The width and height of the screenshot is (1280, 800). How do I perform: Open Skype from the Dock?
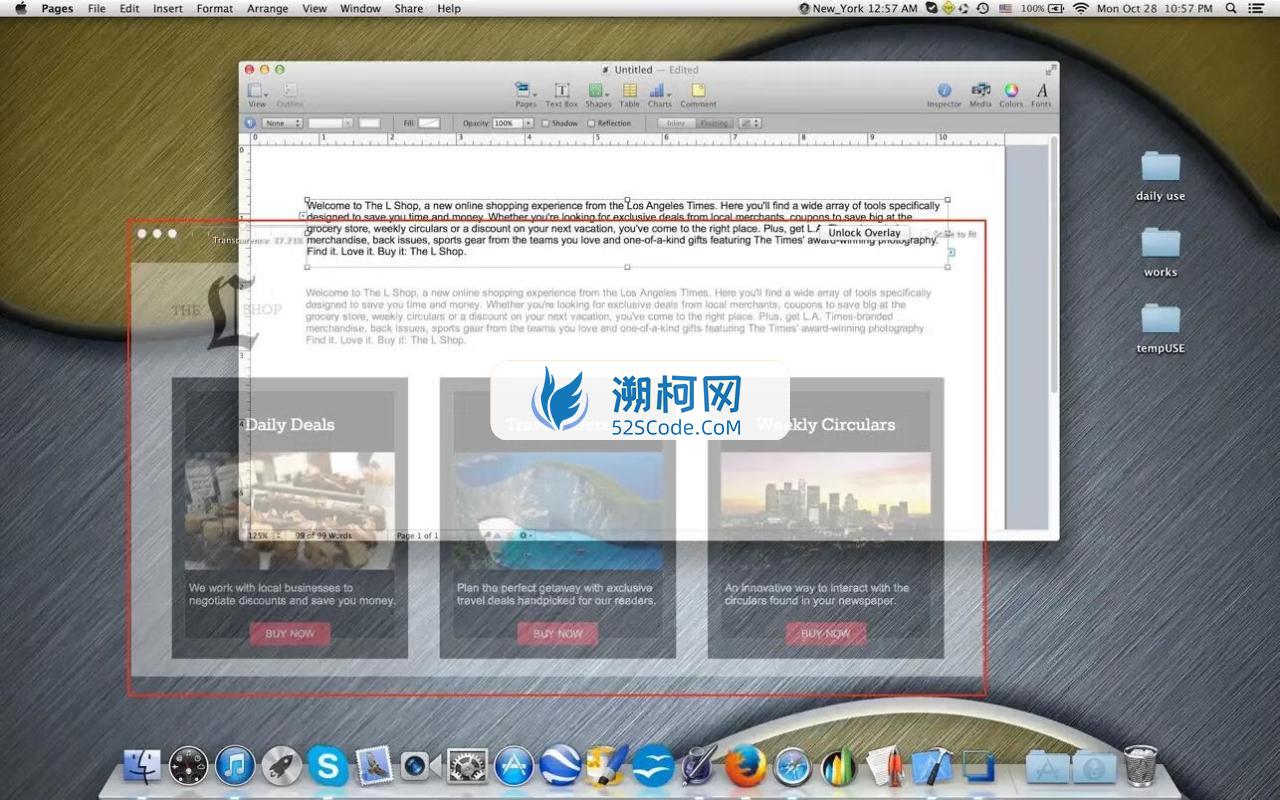coord(327,766)
